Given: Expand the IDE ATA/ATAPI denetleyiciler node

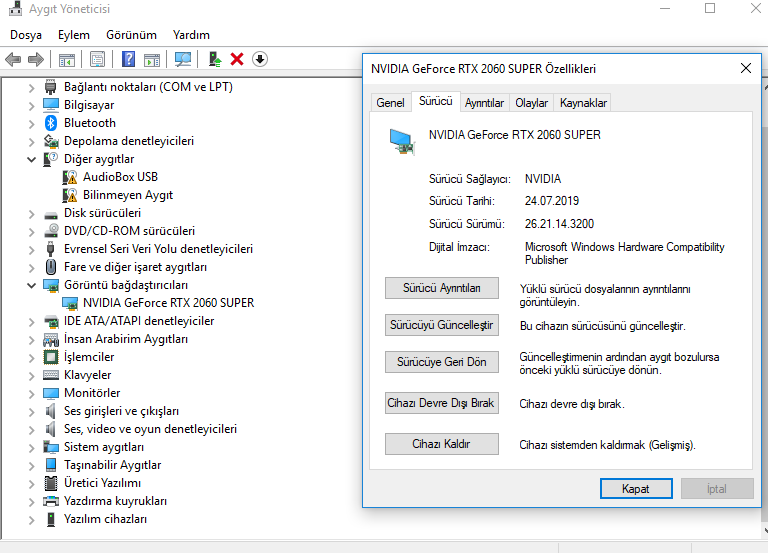Looking at the screenshot, I should coord(31,322).
